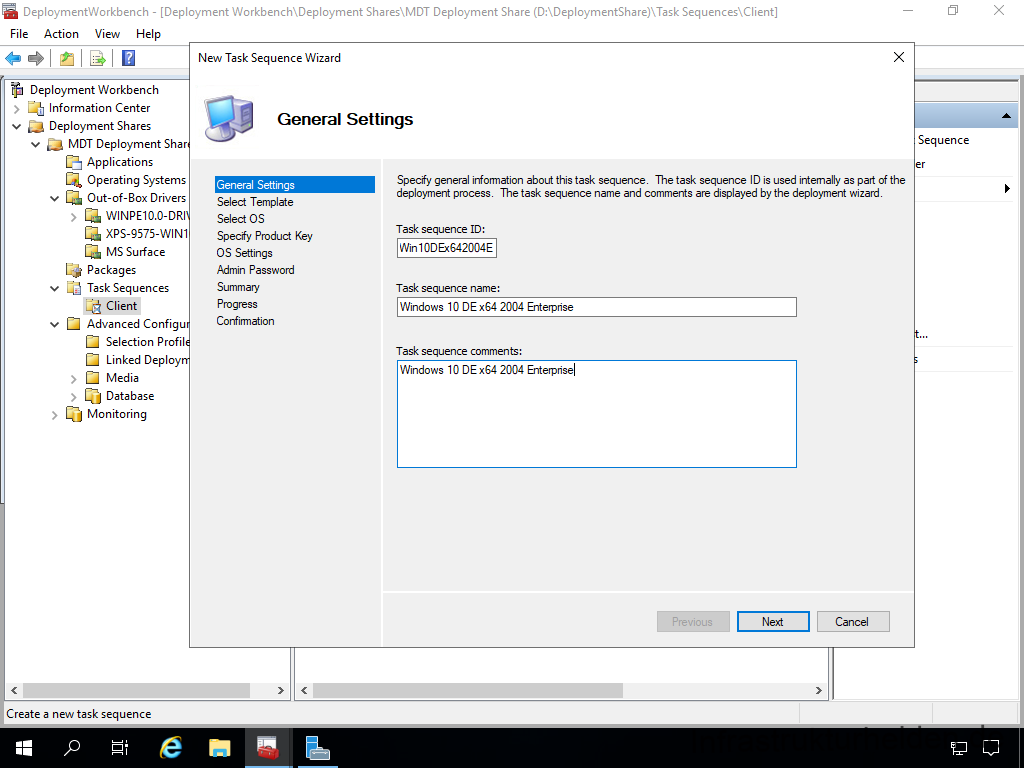1024x768 pixels.
Task: Collapse the Task Sequences node
Action: 55,289
